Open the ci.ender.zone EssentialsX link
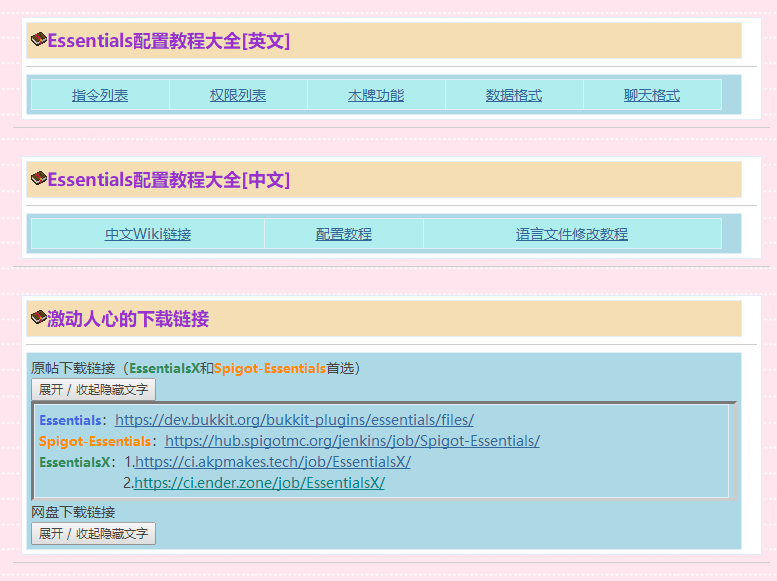This screenshot has height=581, width=777. pyautogui.click(x=259, y=483)
